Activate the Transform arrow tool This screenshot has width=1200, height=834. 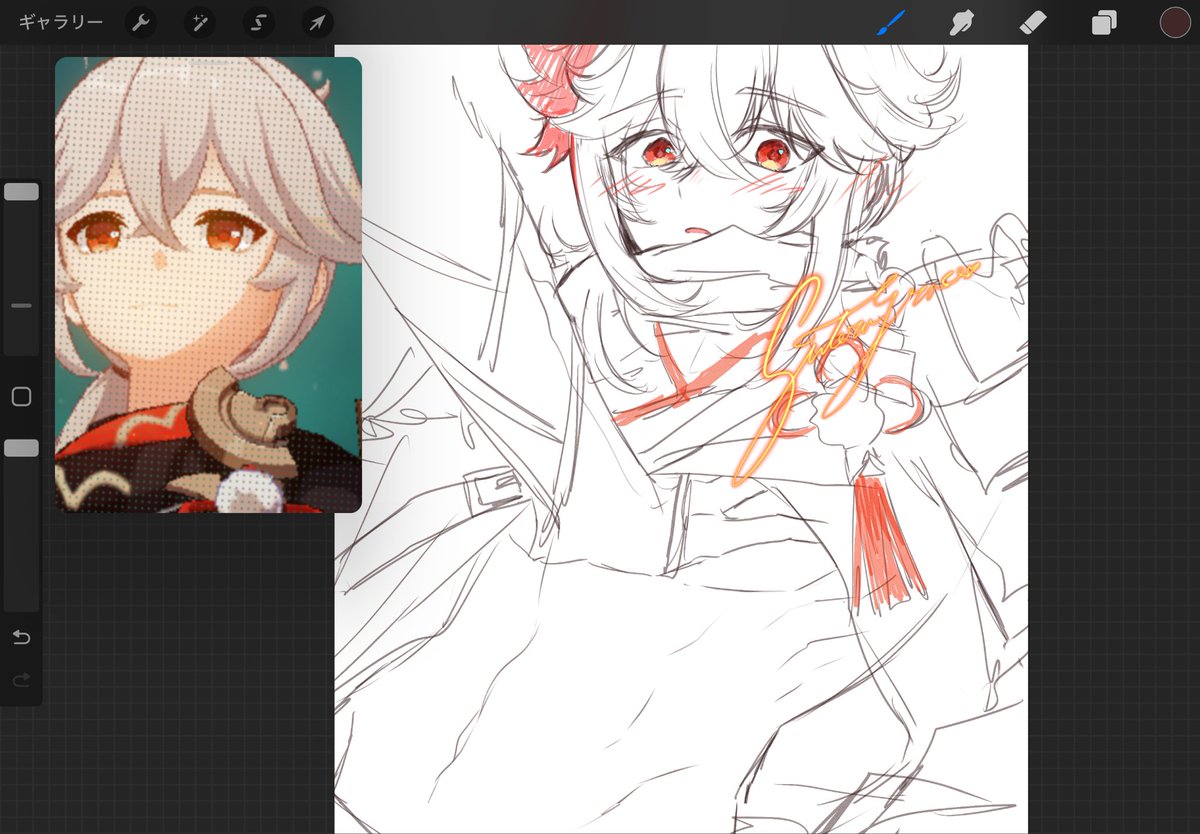[x=318, y=22]
